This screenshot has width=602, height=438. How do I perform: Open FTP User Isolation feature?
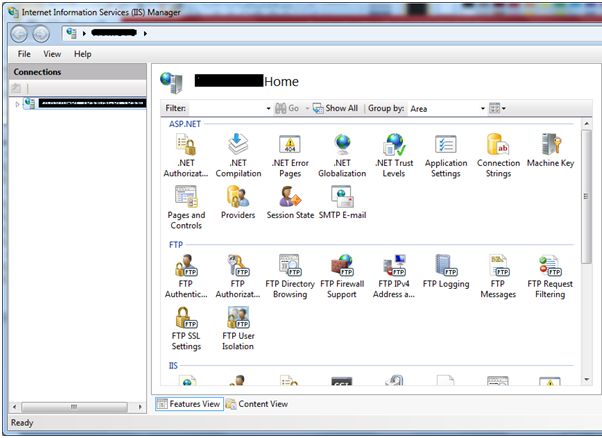pyautogui.click(x=238, y=329)
